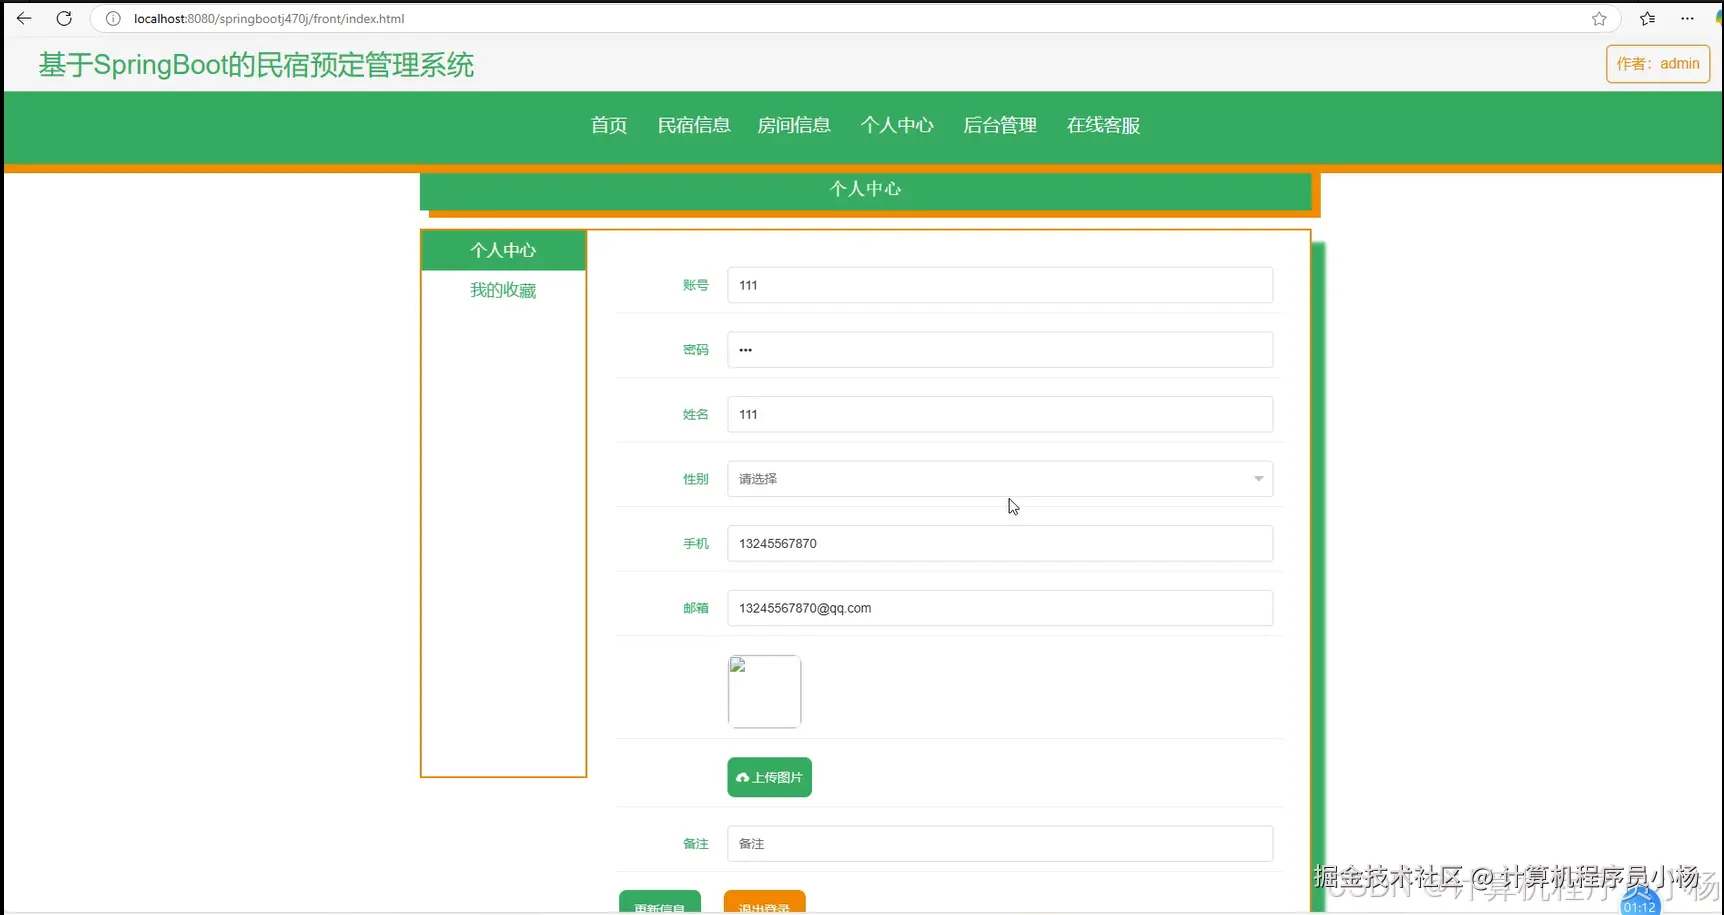
Task: Click the site info icon in address bar
Action: point(112,18)
